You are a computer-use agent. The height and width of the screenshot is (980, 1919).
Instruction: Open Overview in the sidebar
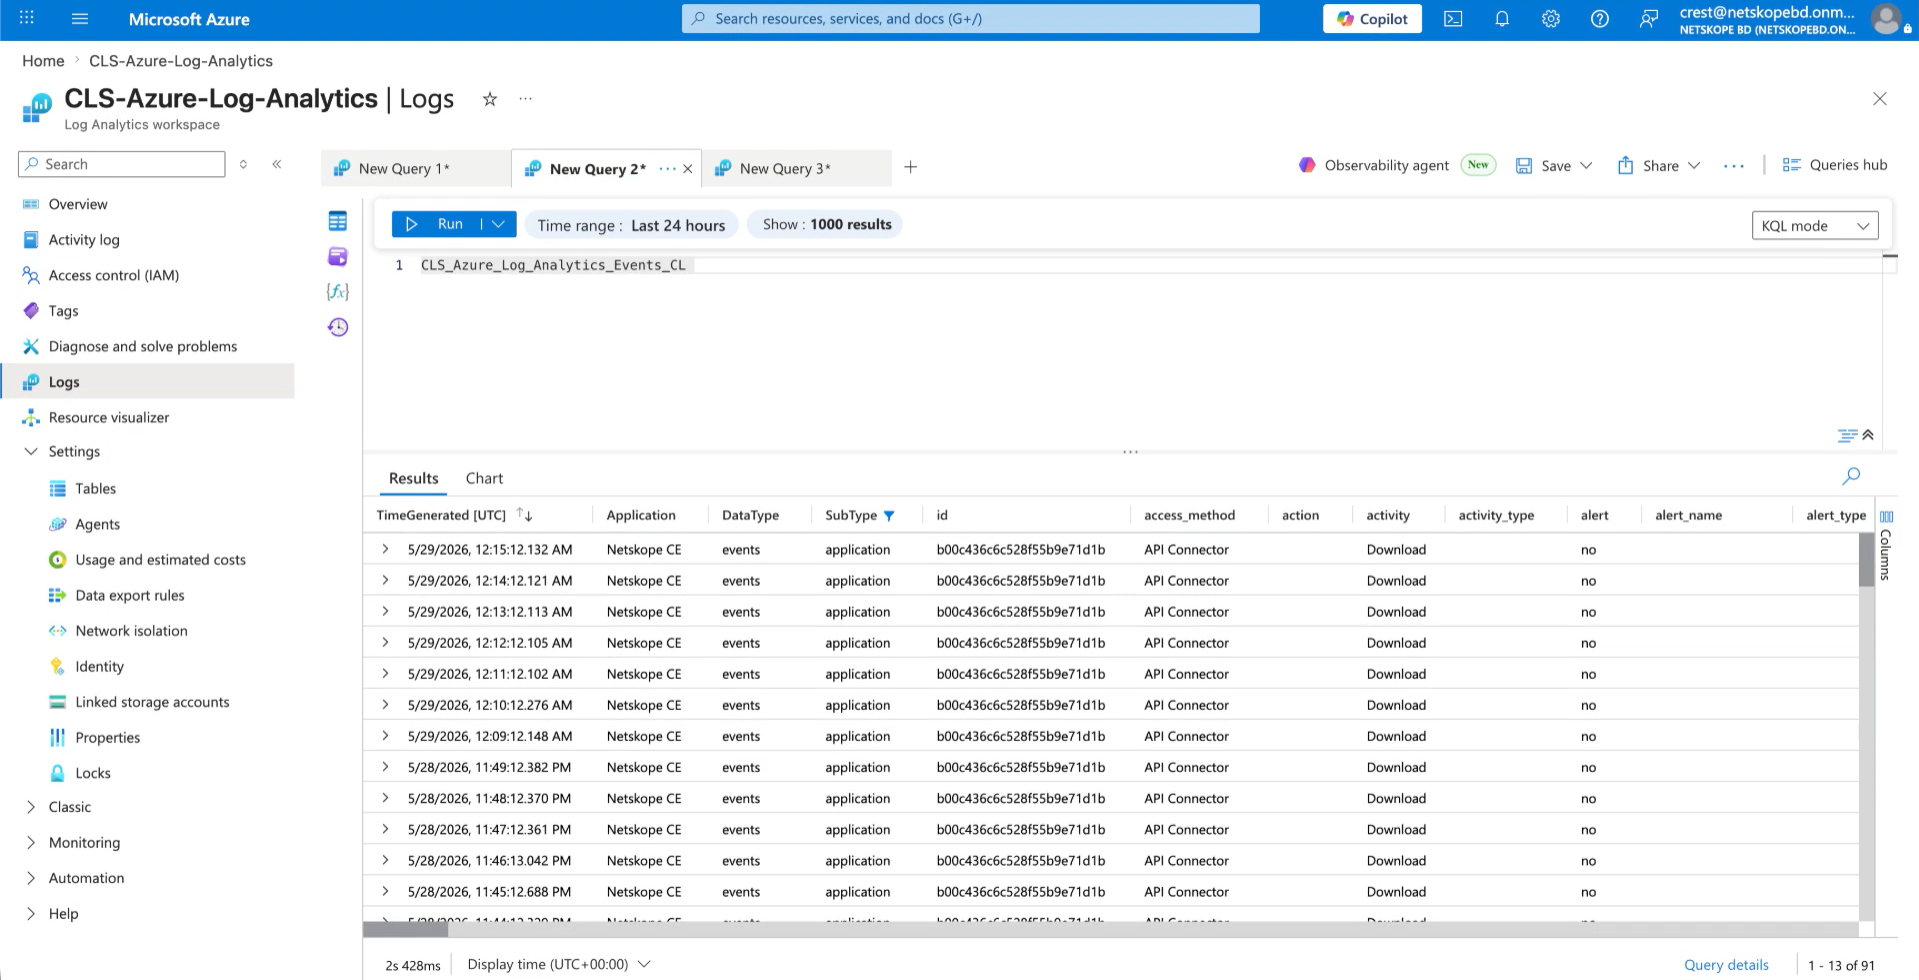pyautogui.click(x=78, y=204)
